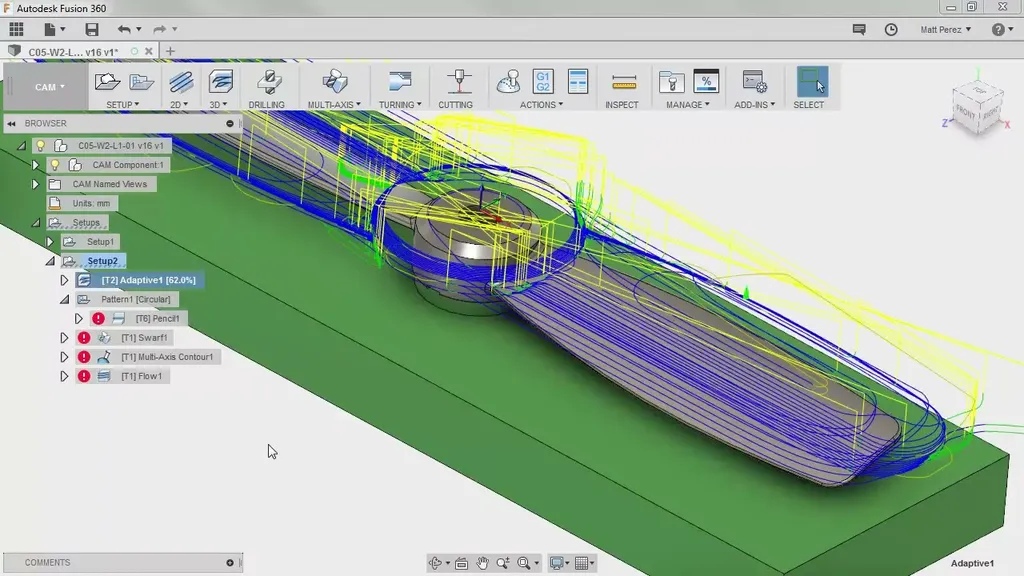The height and width of the screenshot is (576, 1024).
Task: Open the CAM workspace dropdown
Action: pos(48,87)
